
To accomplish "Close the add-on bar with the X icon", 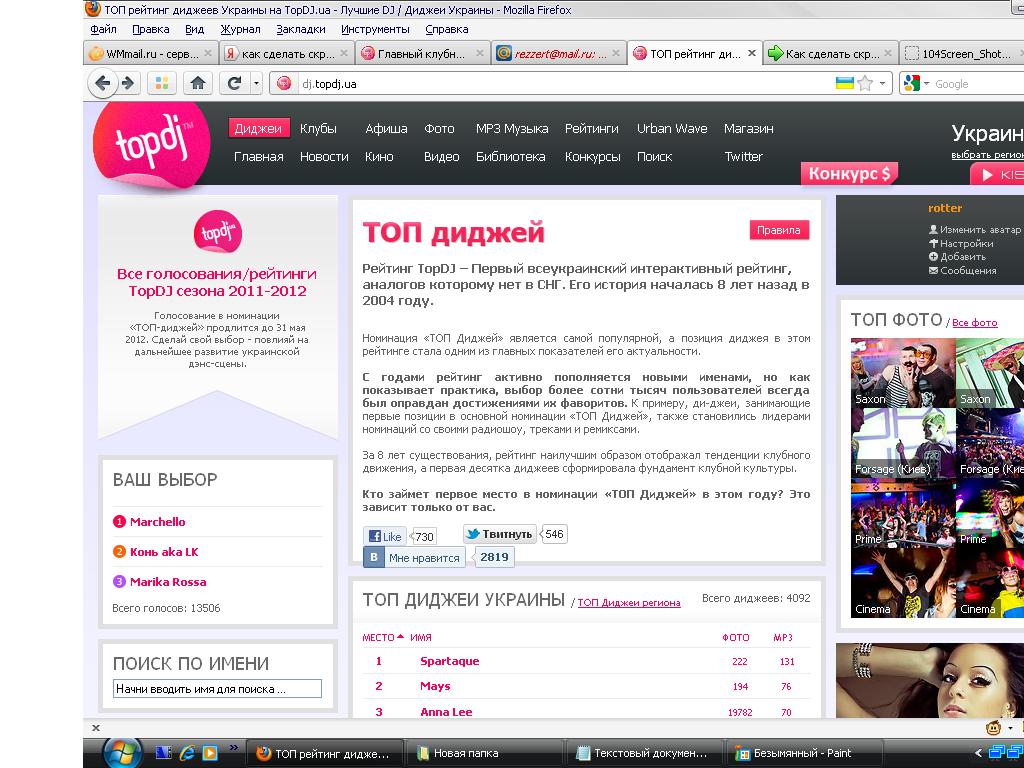I will (x=96, y=728).
